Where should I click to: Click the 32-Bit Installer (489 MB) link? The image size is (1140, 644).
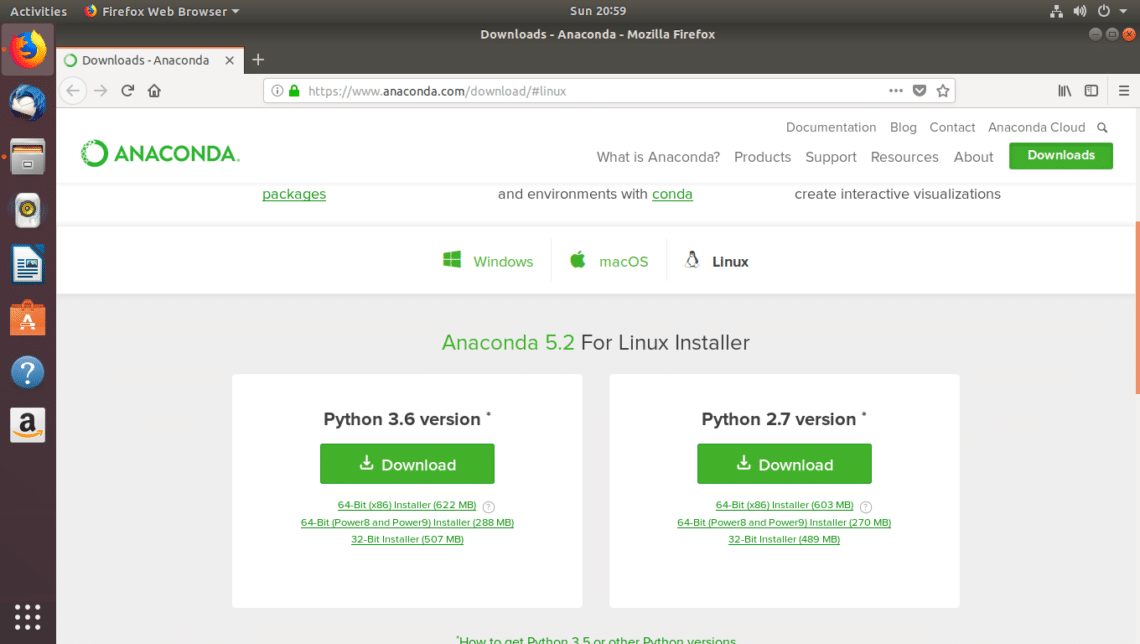click(784, 539)
